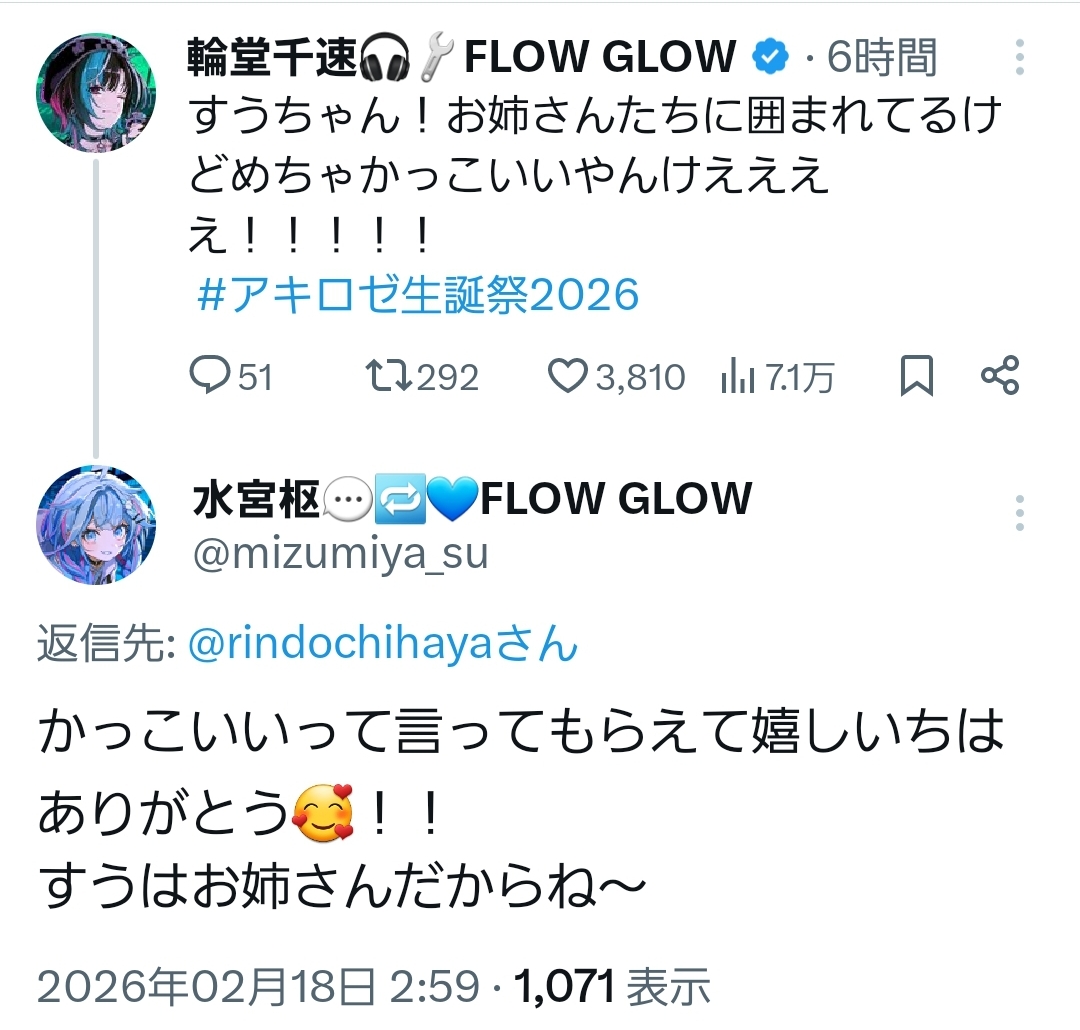Viewport: 1080px width, 1030px height.
Task: Open the view analytics icon showing 7.1万
Action: click(738, 376)
